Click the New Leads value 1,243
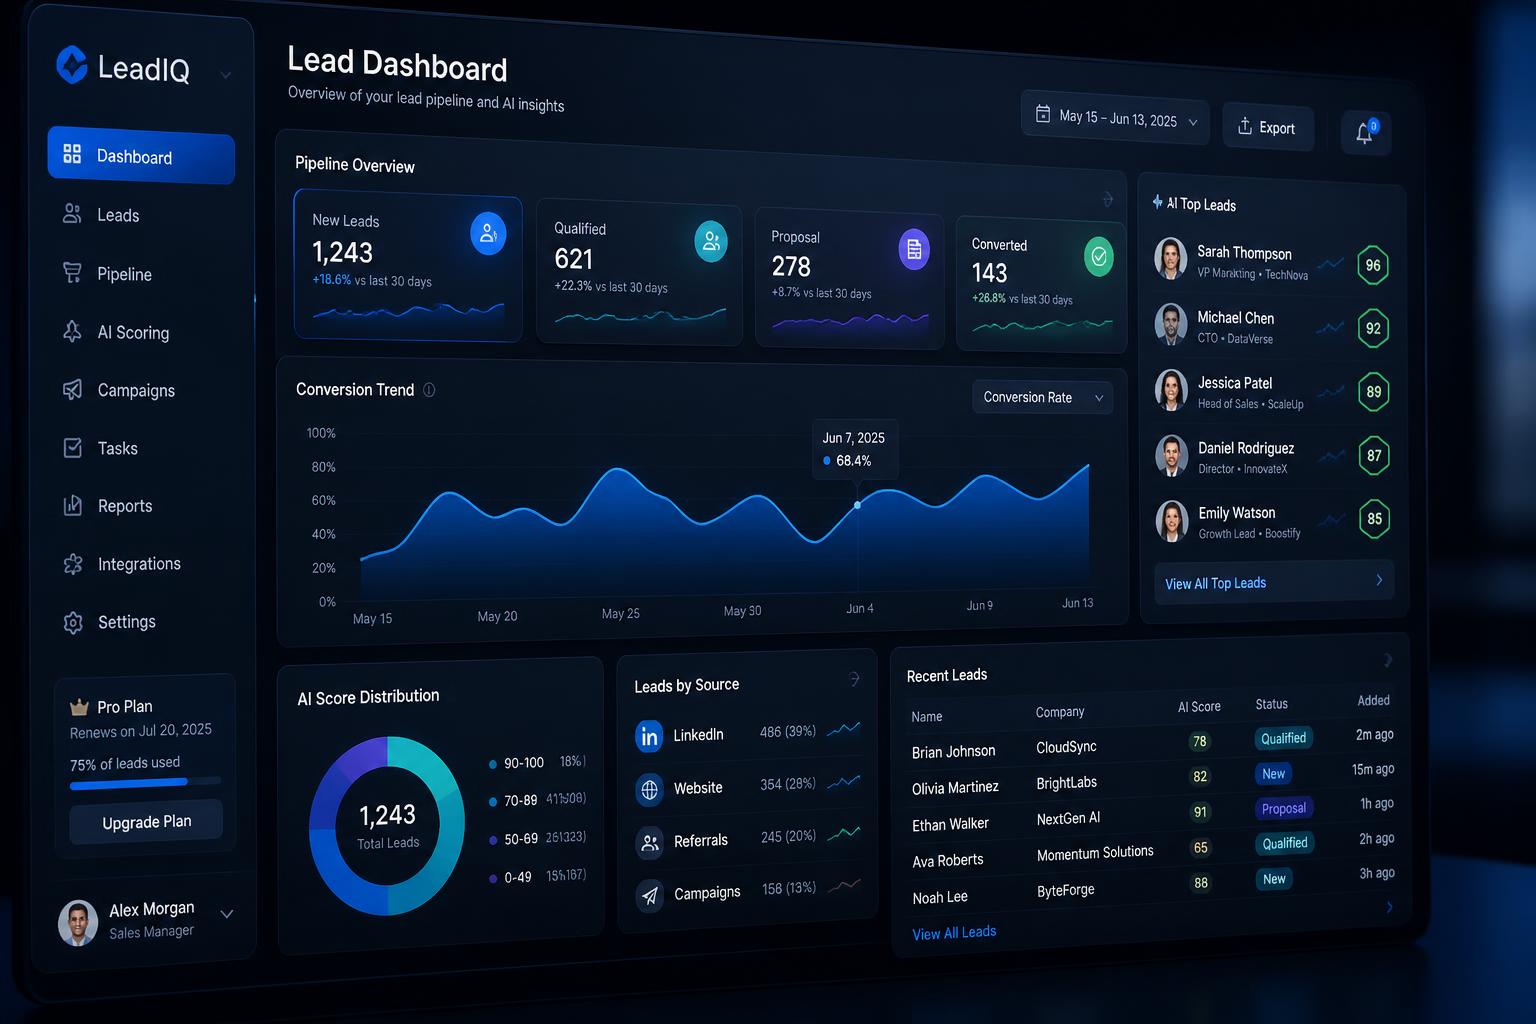The width and height of the screenshot is (1536, 1024). point(342,252)
